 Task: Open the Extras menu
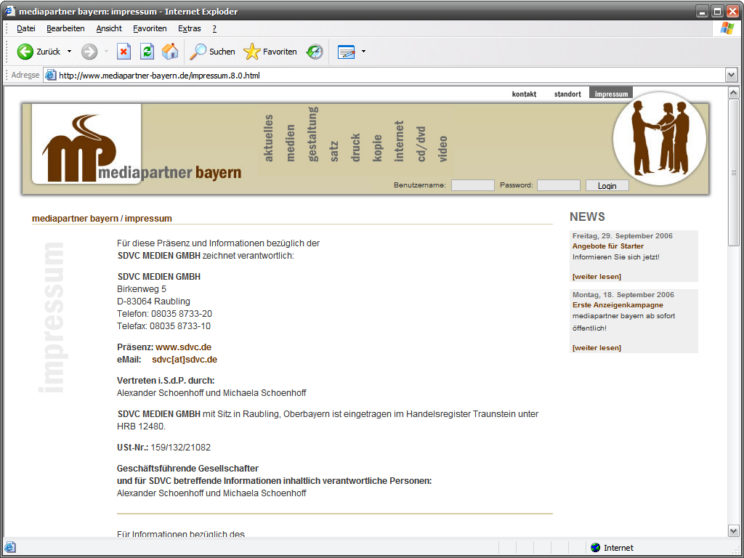189,28
